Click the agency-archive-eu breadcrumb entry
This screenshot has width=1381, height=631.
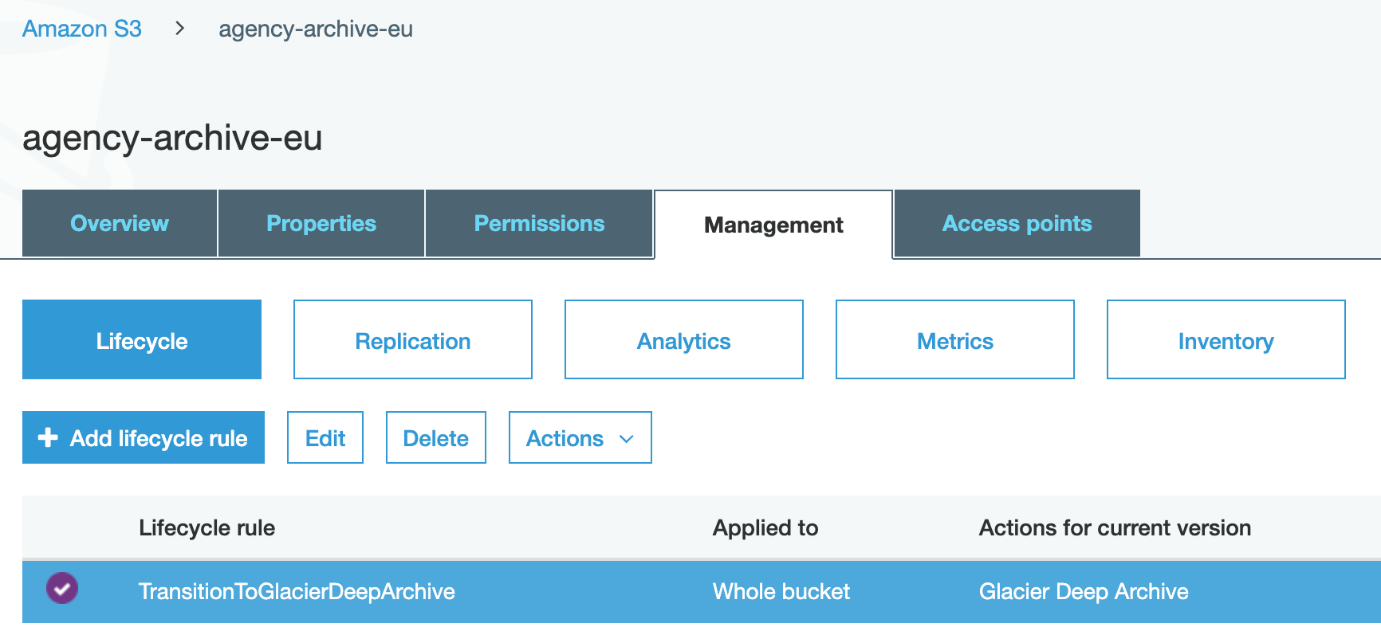315,29
